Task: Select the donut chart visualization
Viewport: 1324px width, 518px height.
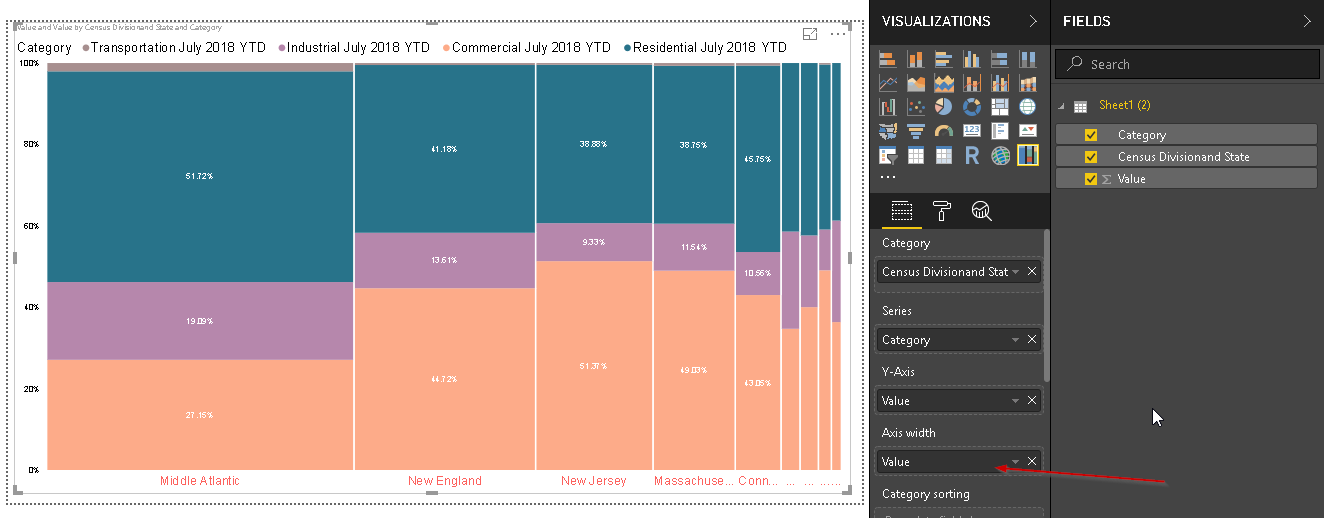Action: (x=971, y=107)
